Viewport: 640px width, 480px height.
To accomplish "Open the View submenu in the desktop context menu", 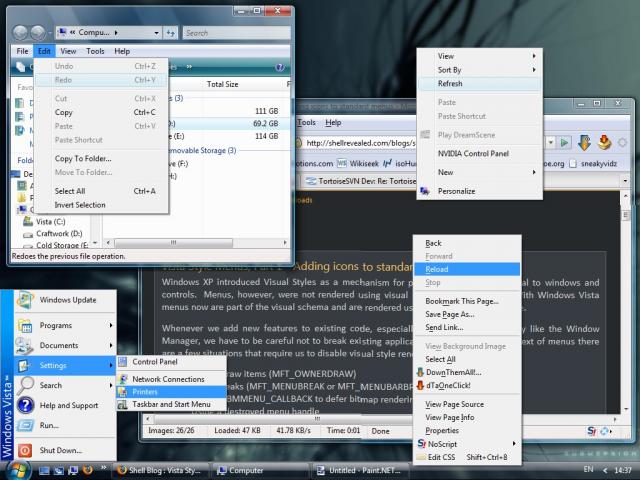I will 479,56.
